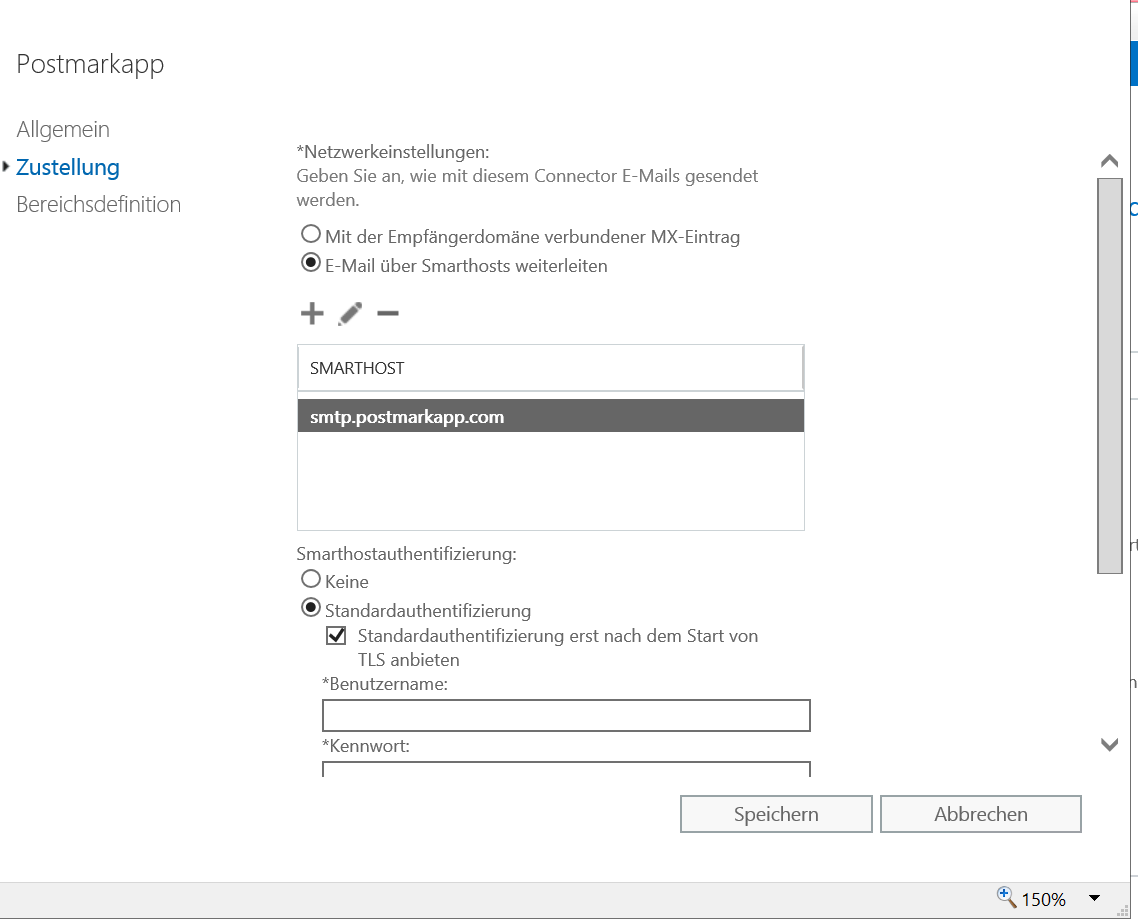Open the Bereichsdefinition section

[x=99, y=205]
